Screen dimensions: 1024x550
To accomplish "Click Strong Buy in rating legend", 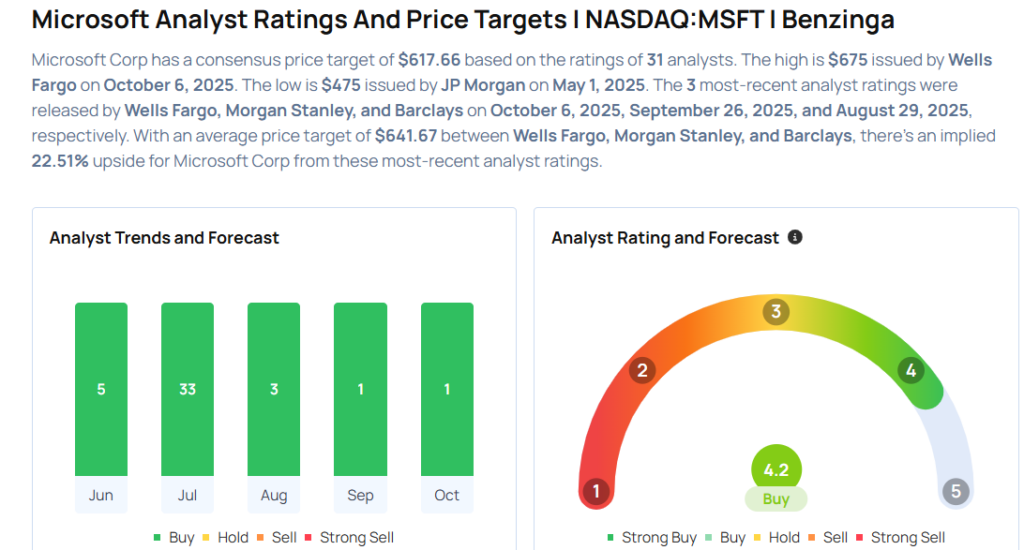I will 650,537.
